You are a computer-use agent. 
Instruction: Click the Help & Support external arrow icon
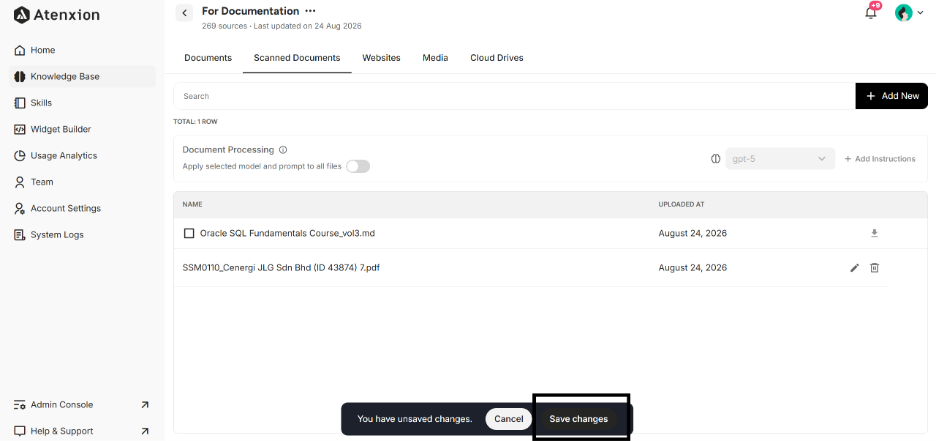coord(144,431)
